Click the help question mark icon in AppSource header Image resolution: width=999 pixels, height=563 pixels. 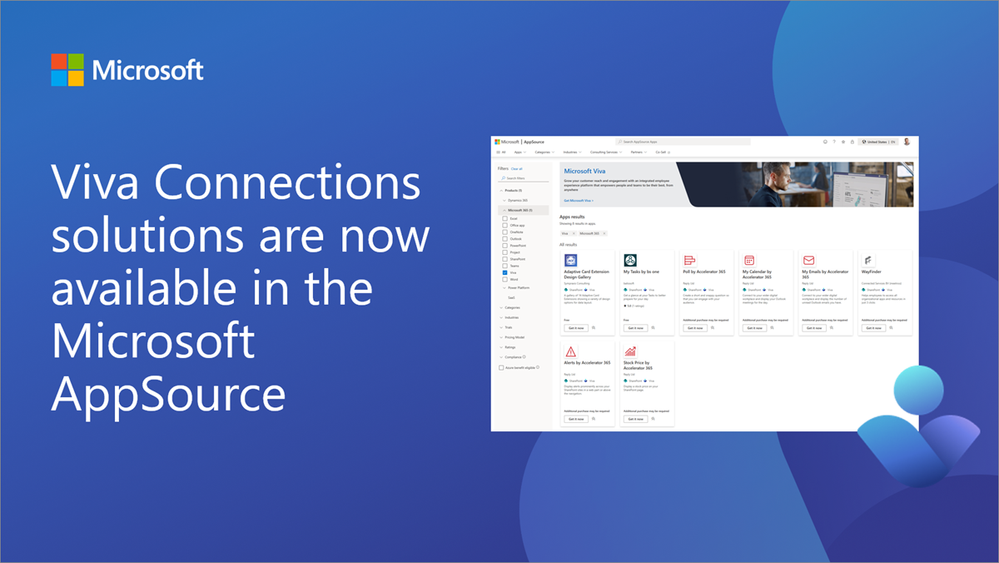[x=834, y=142]
